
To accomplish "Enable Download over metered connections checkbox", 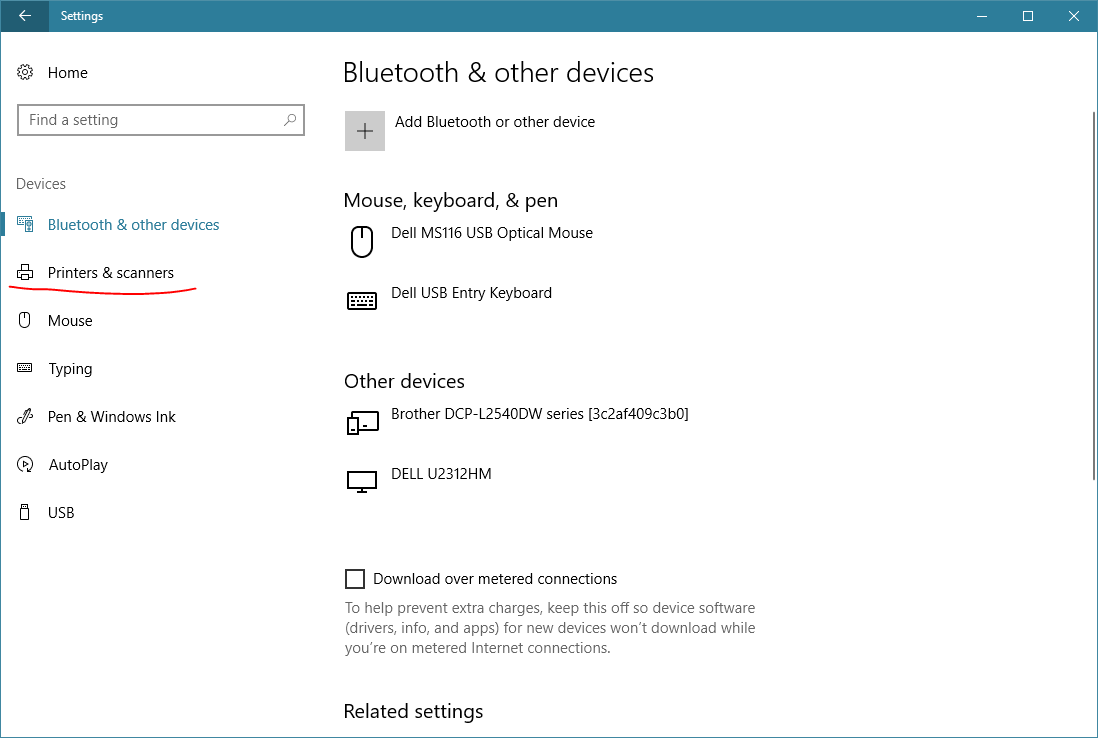I will [x=355, y=579].
